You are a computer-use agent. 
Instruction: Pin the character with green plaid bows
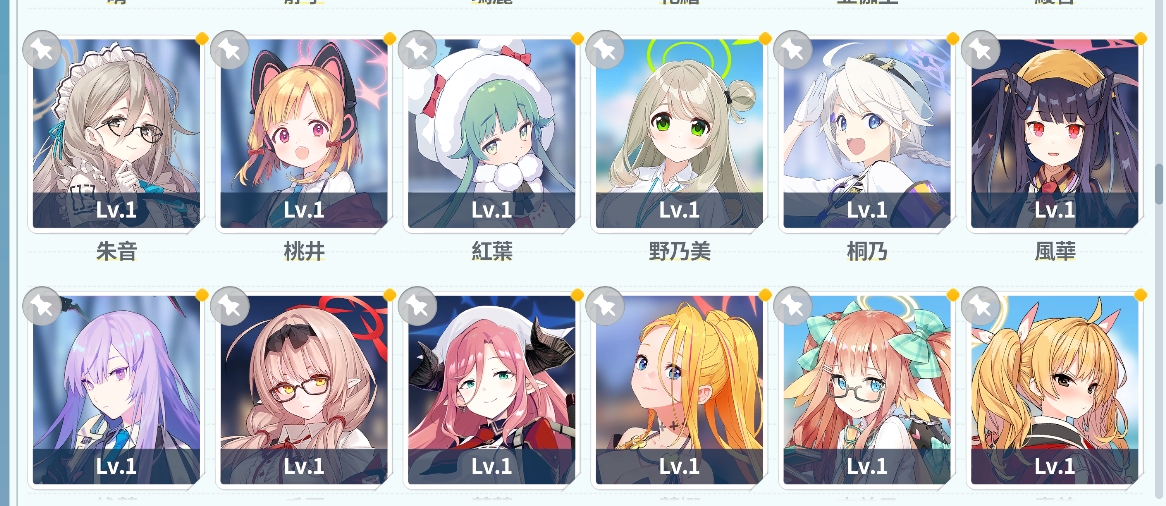coord(793,306)
